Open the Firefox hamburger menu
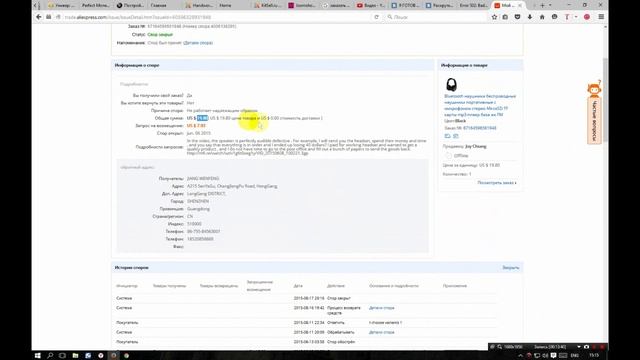Screen dimensions: 640x360 click(601, 17)
